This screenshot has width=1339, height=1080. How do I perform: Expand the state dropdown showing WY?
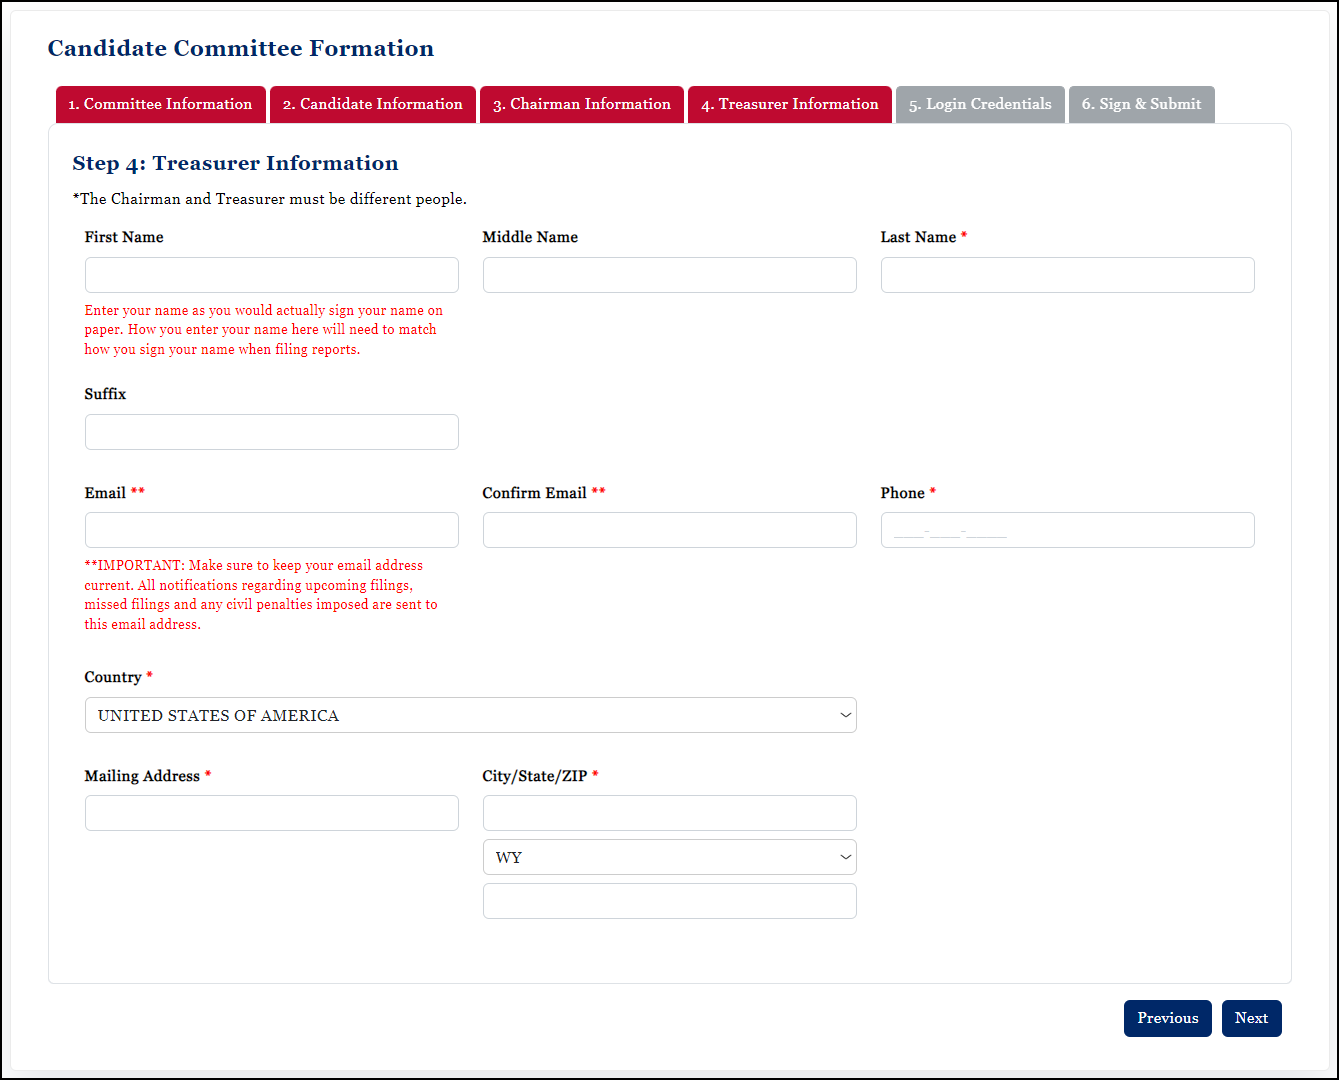click(x=669, y=857)
